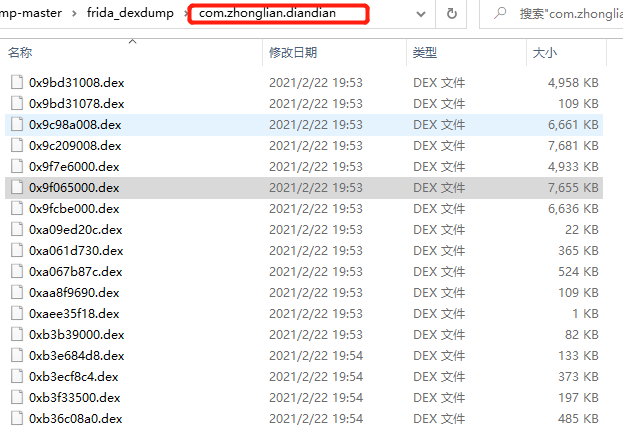Viewport: 623px width, 433px height.
Task: Click the file icon of 0xb3ecf8c4.dex
Action: click(x=17, y=377)
